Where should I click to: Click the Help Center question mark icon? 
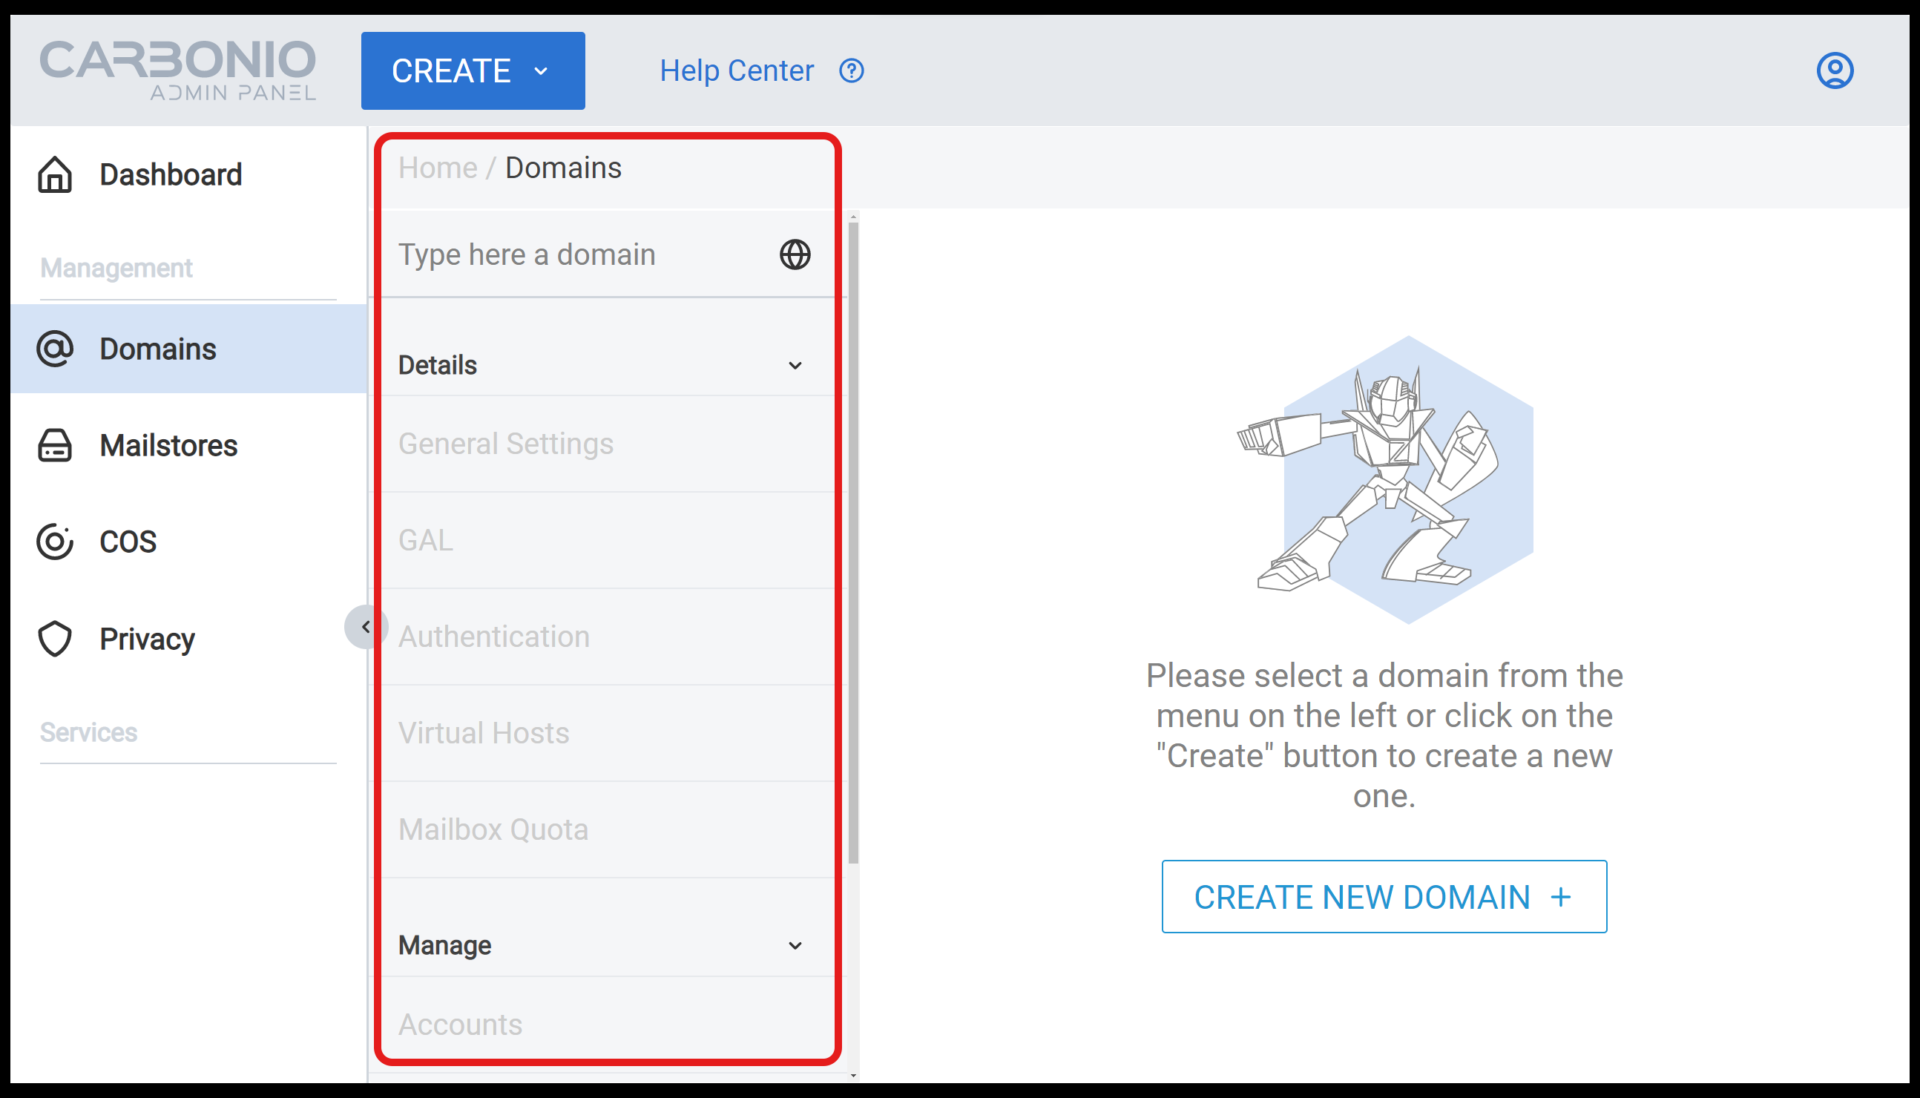point(851,70)
